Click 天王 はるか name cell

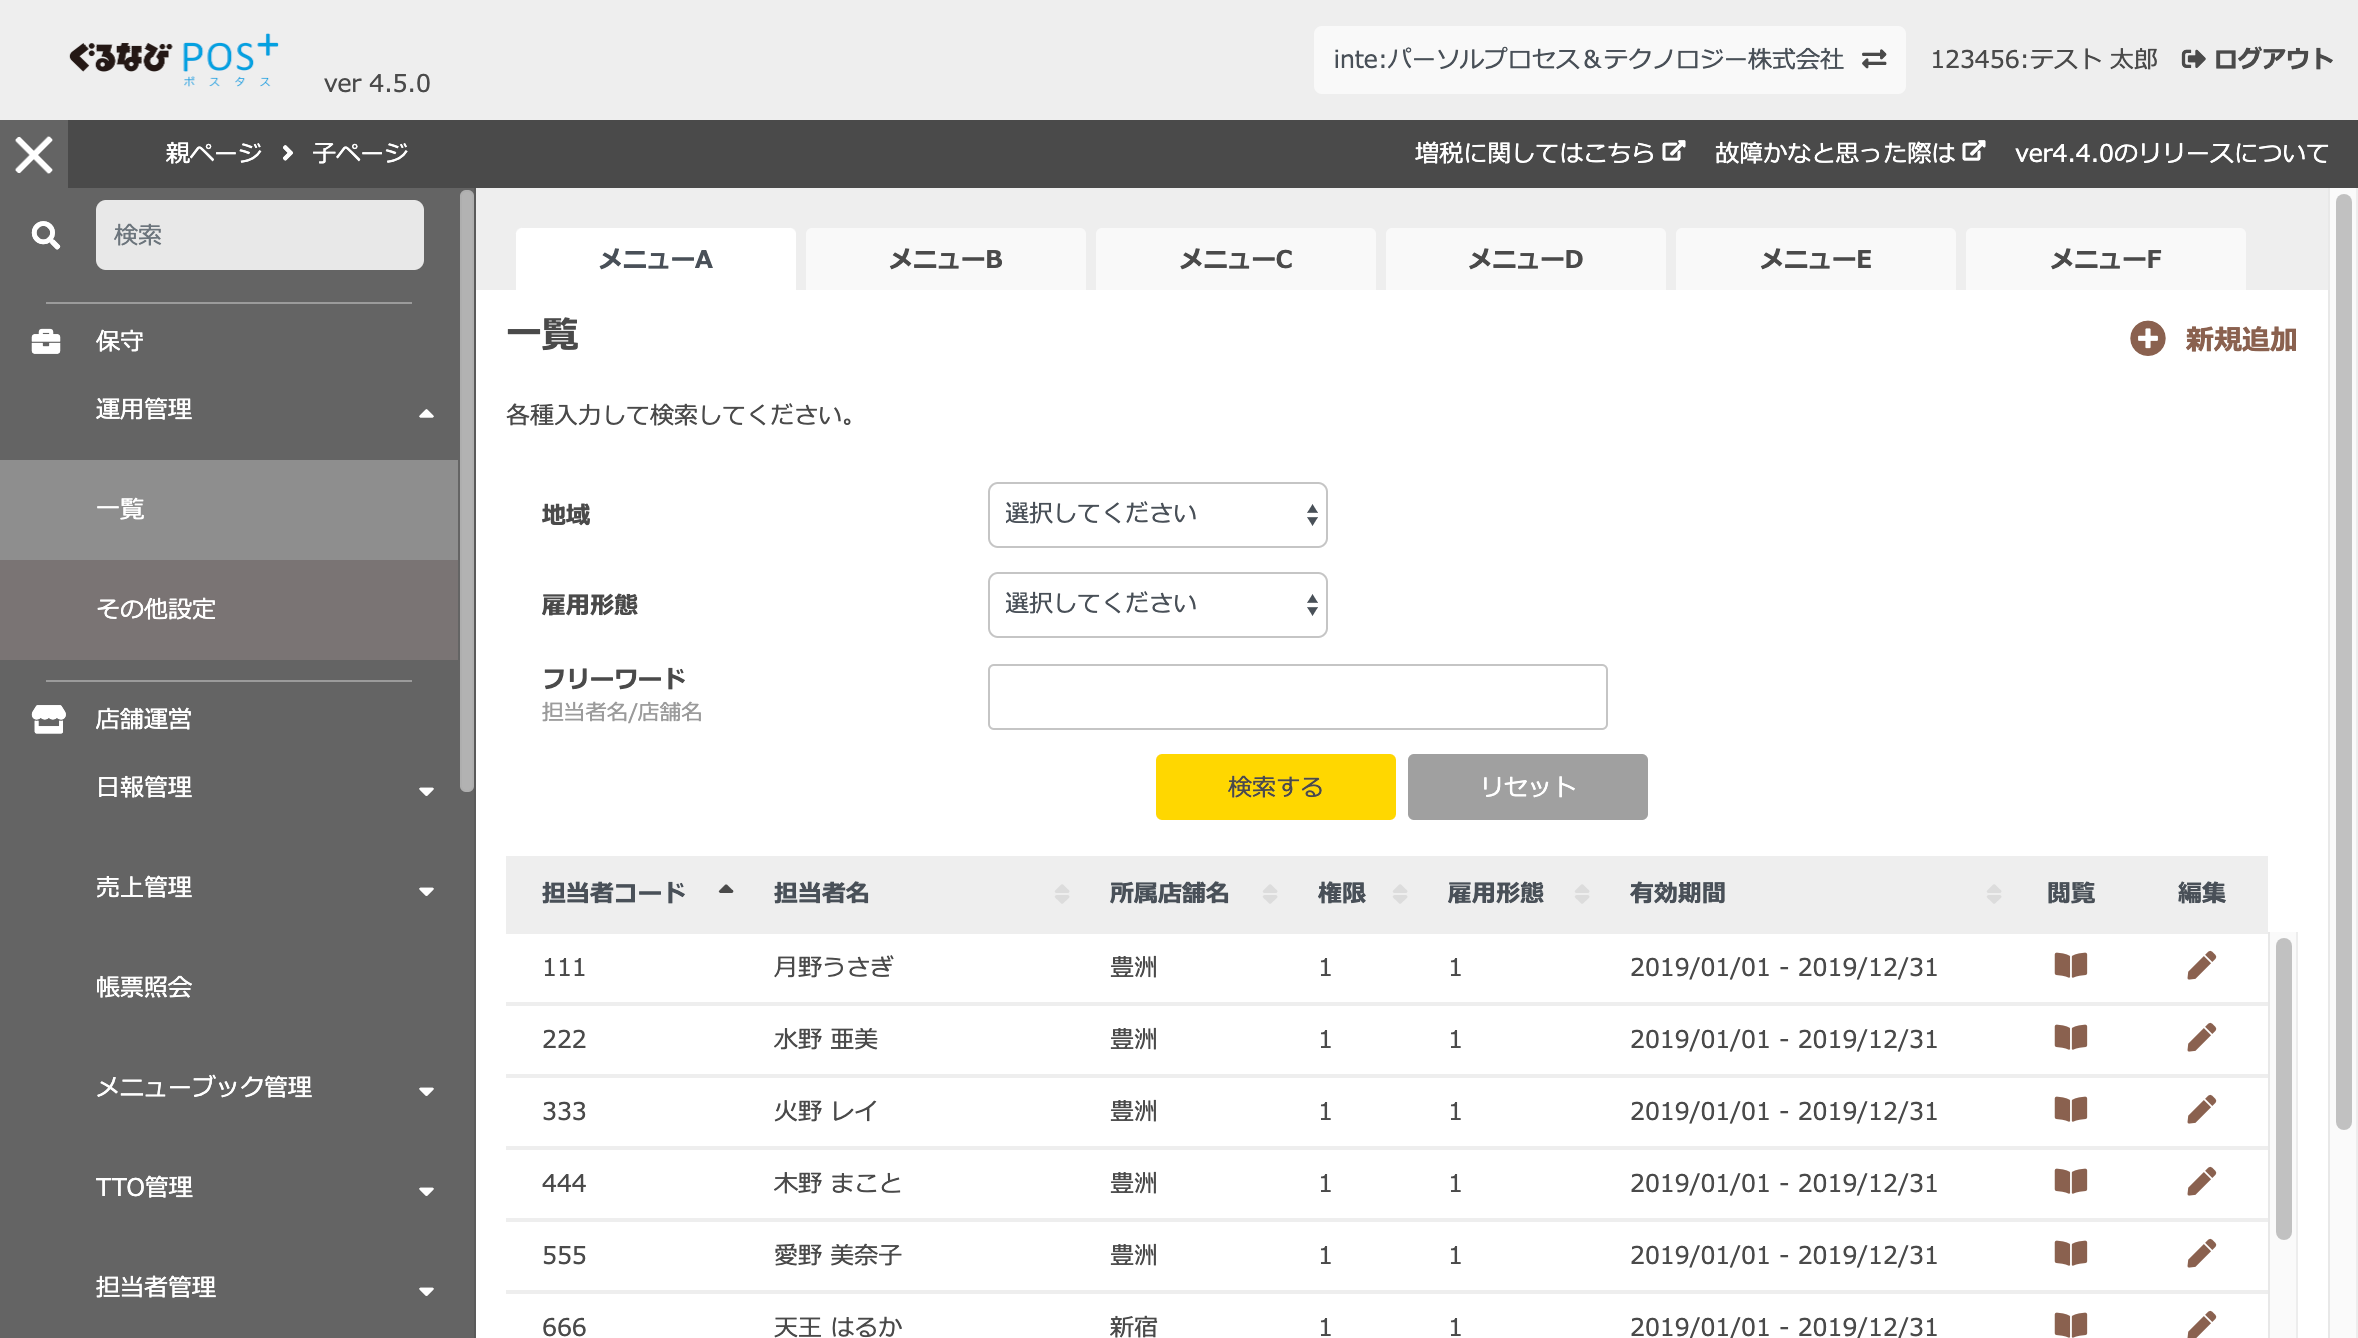(x=838, y=1326)
